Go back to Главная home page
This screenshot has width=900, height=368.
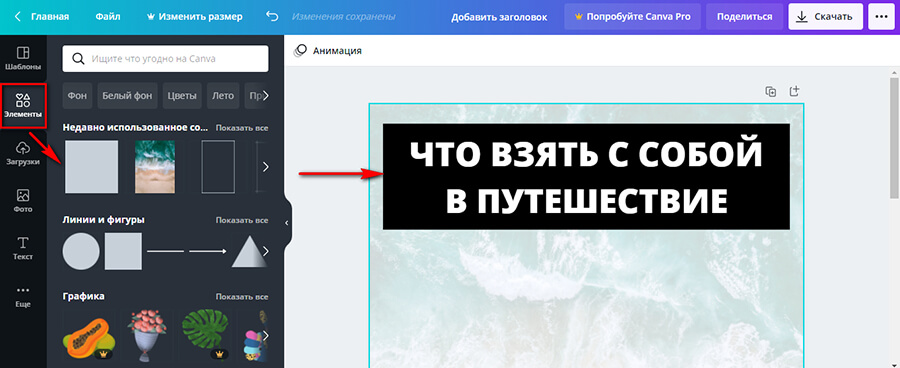coord(42,17)
